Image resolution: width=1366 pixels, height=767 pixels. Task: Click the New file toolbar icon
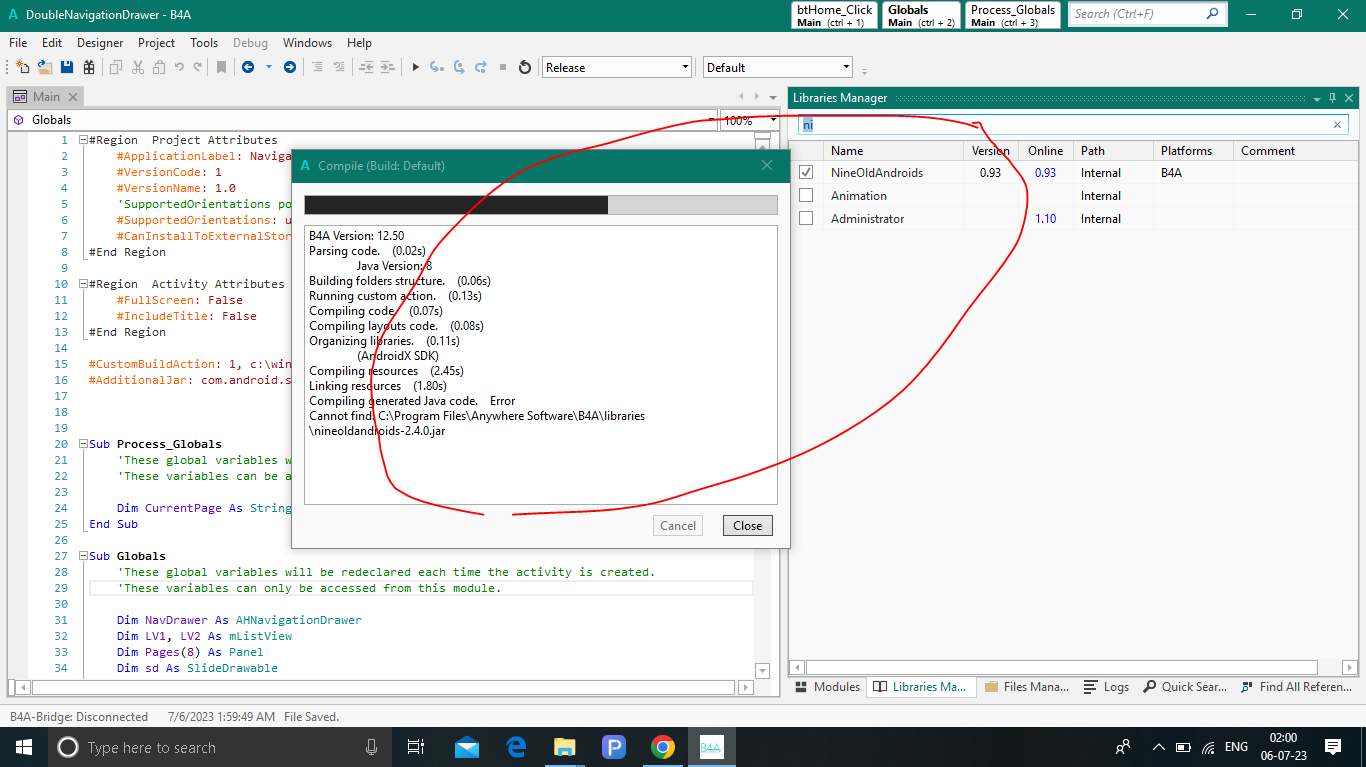pyautogui.click(x=22, y=67)
